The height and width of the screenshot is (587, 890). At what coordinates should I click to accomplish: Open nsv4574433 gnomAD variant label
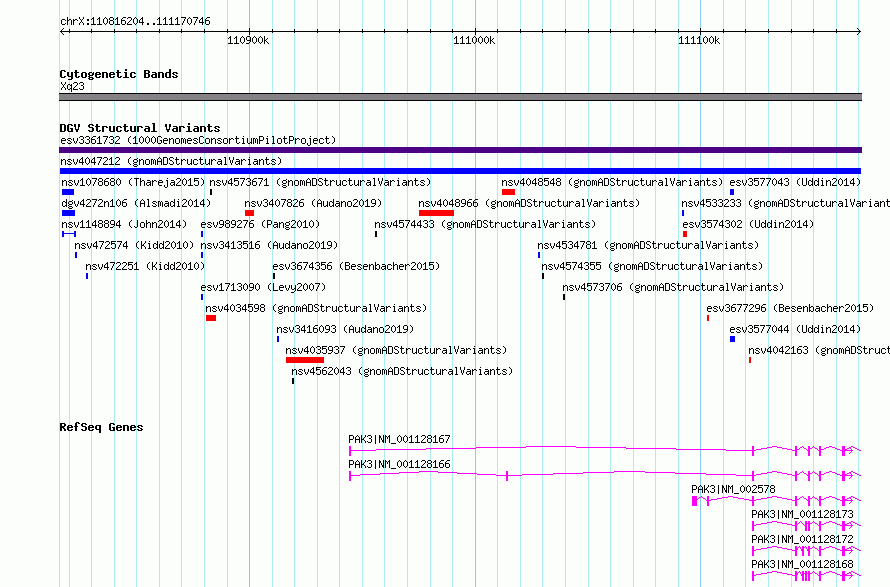[485, 224]
